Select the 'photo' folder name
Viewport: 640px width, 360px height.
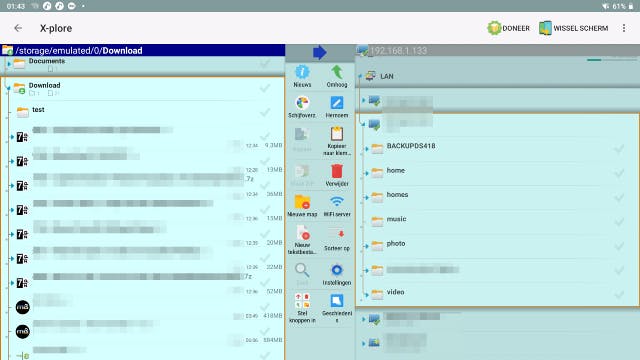396,244
